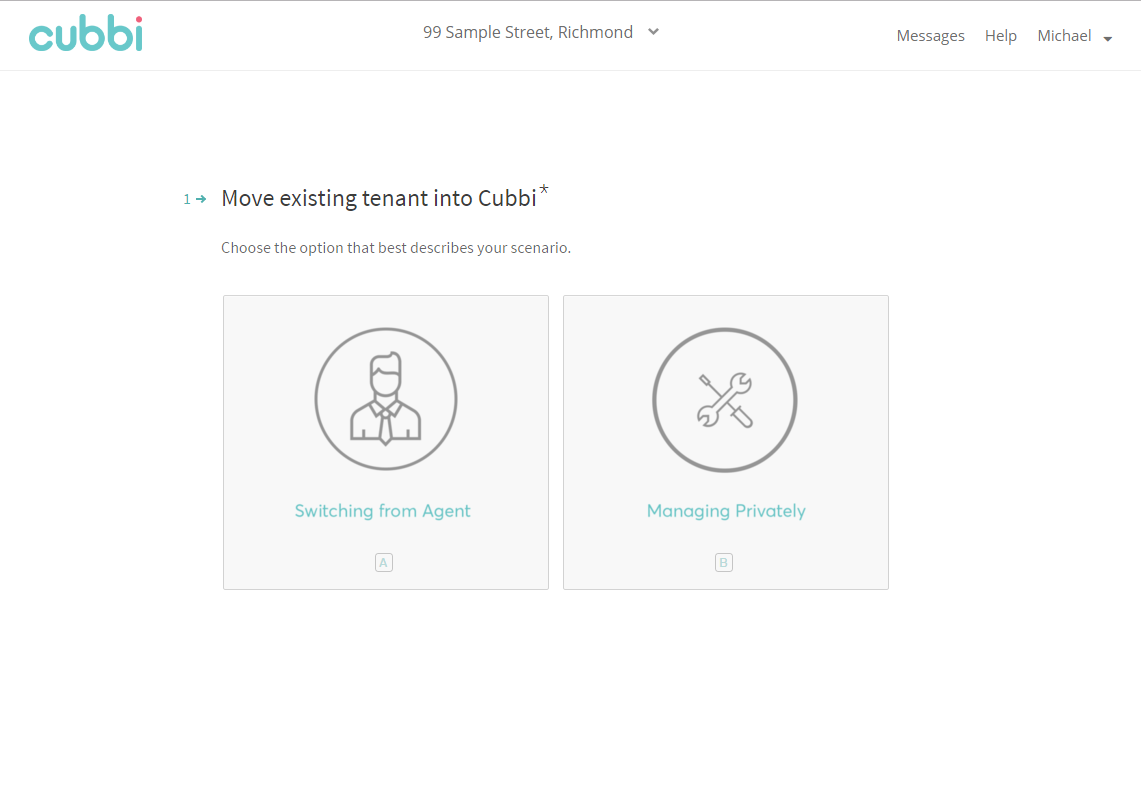1141x803 pixels.
Task: Click the B key badge
Action: point(724,563)
